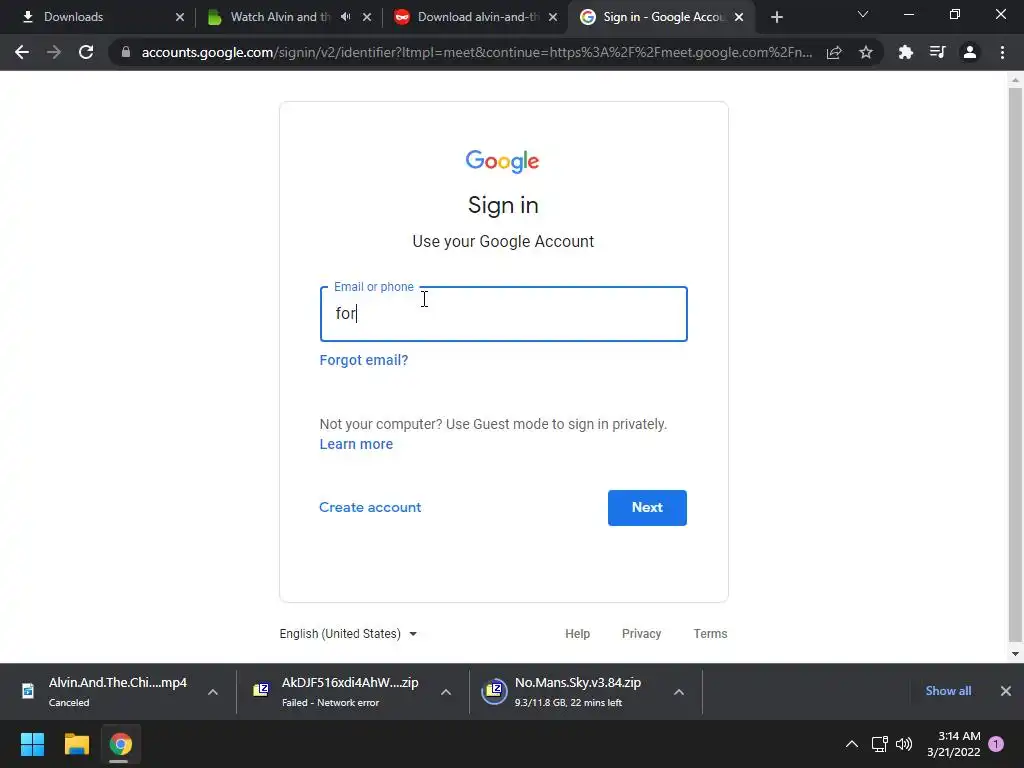Screen dimensions: 1024x768
Task: Select the Sign in Google Account tab
Action: point(664,17)
